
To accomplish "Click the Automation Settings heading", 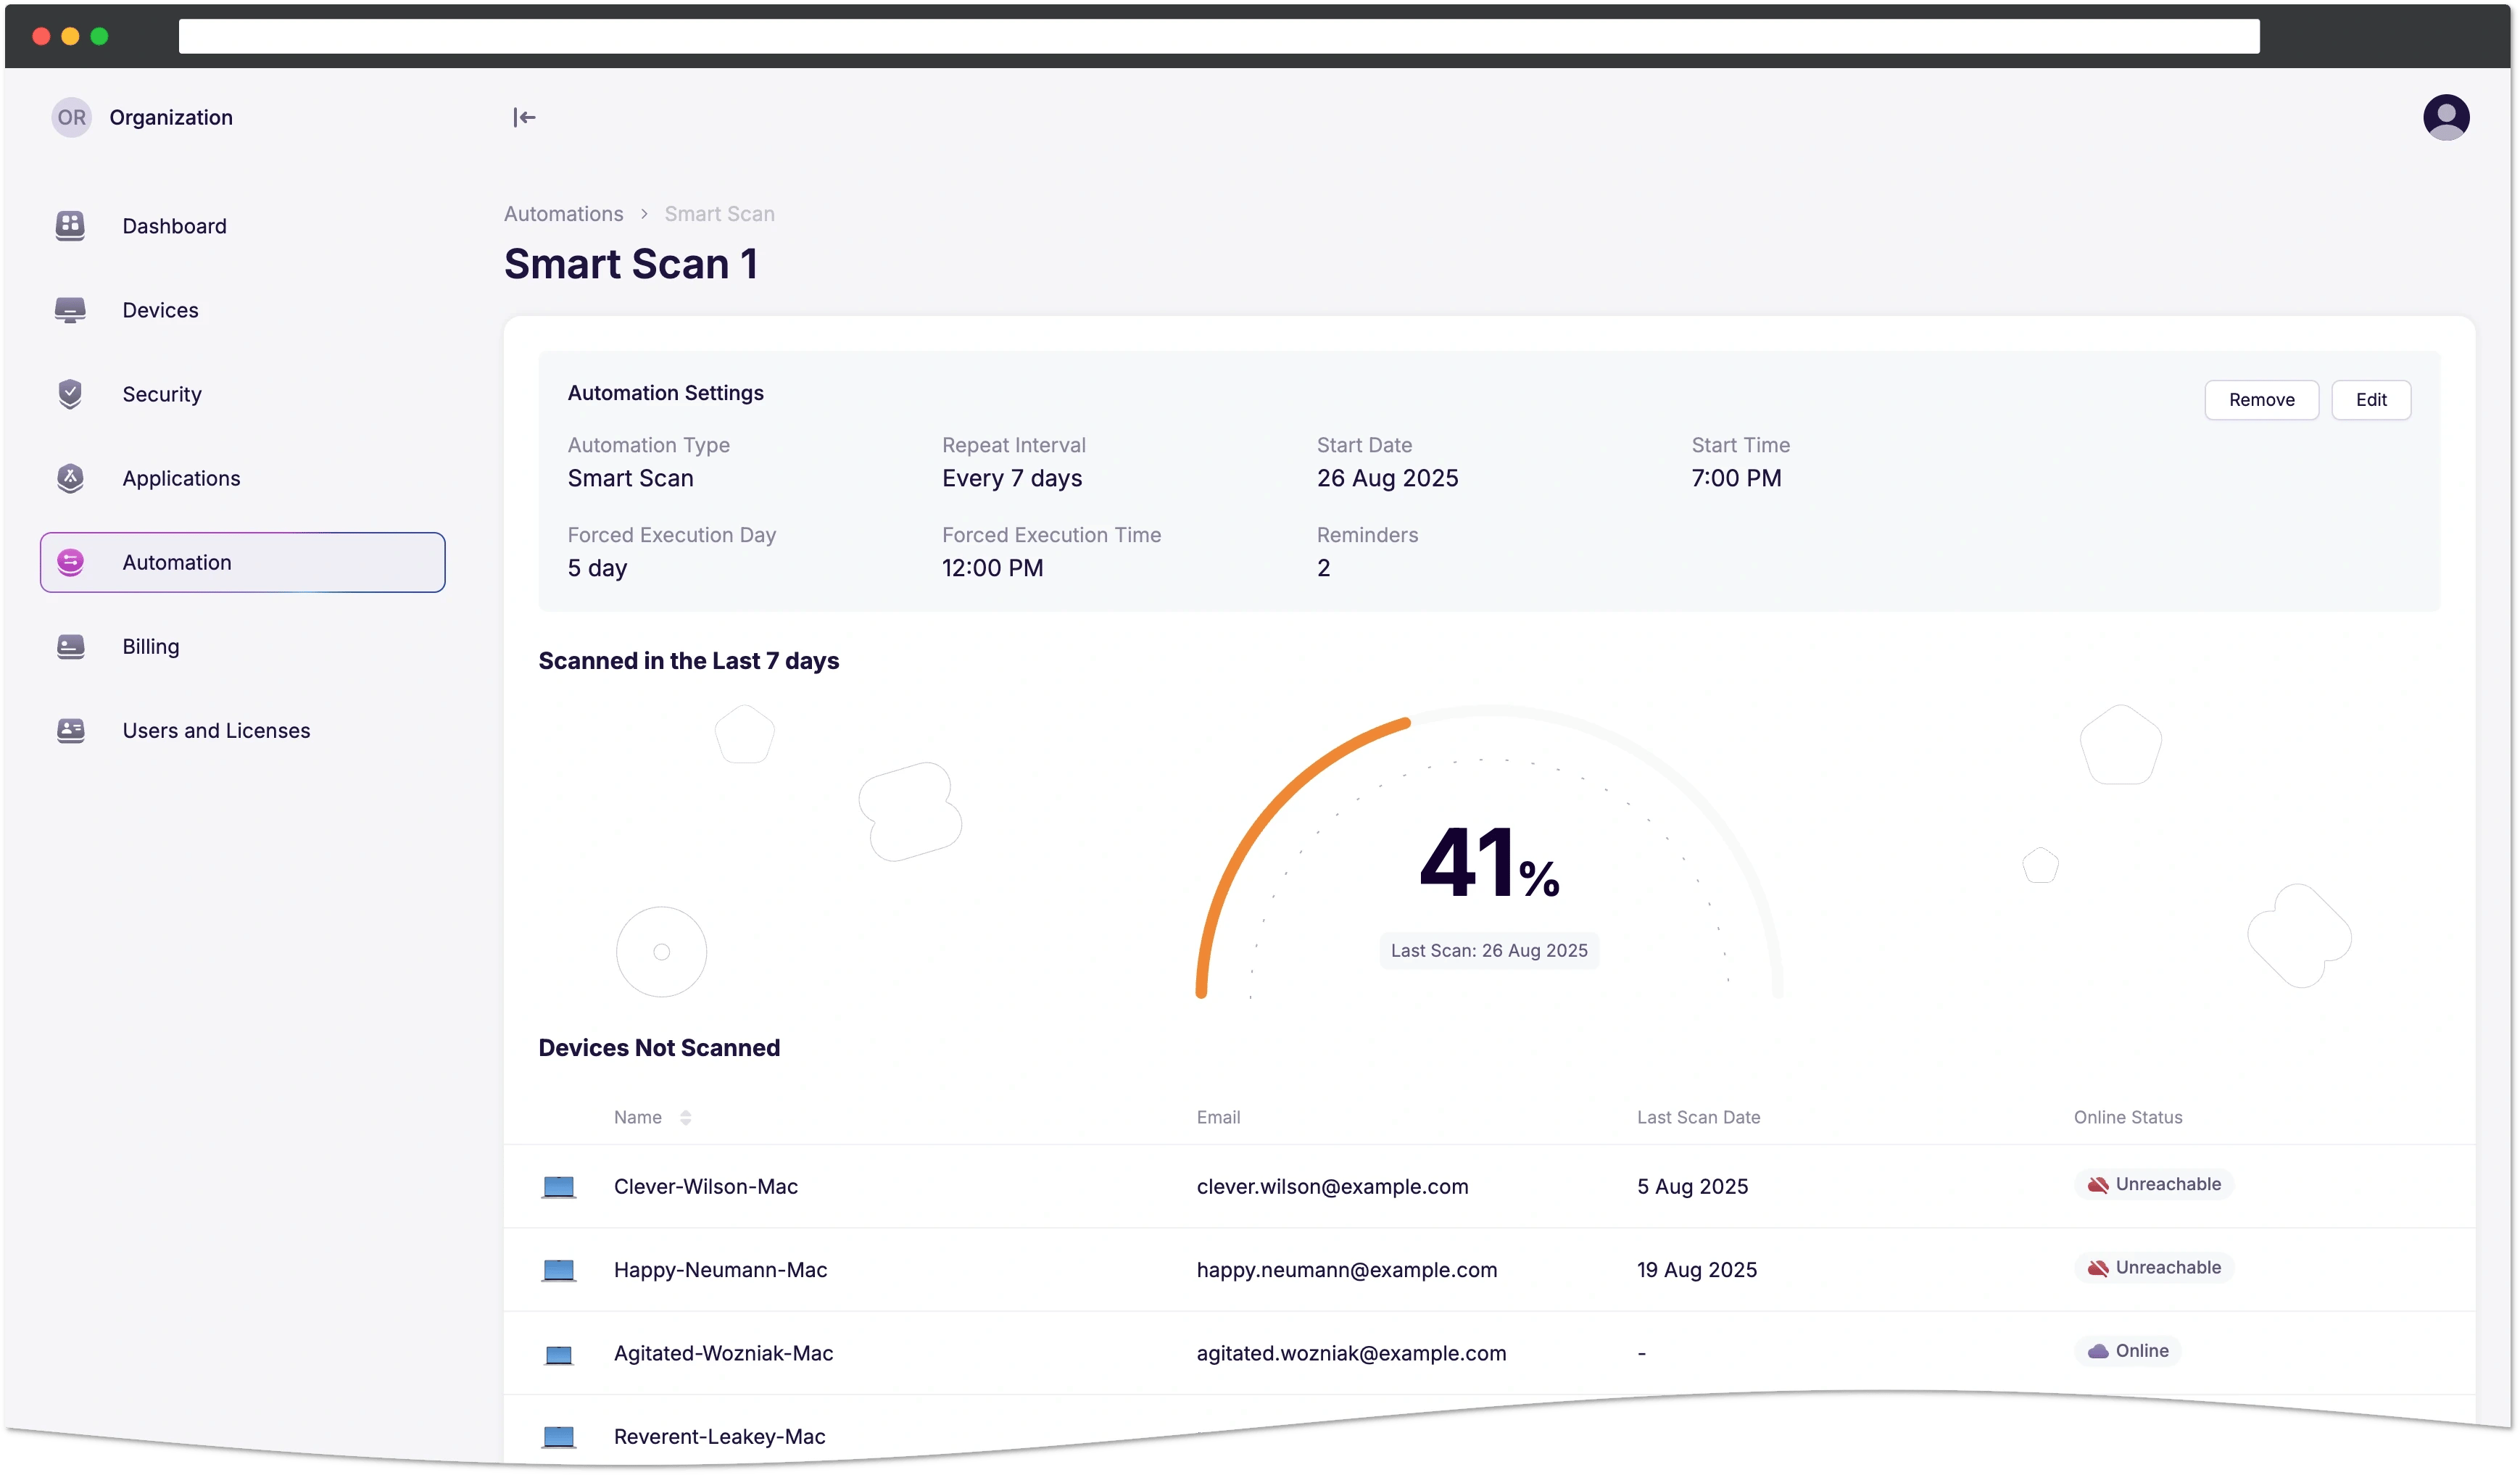I will [x=665, y=393].
